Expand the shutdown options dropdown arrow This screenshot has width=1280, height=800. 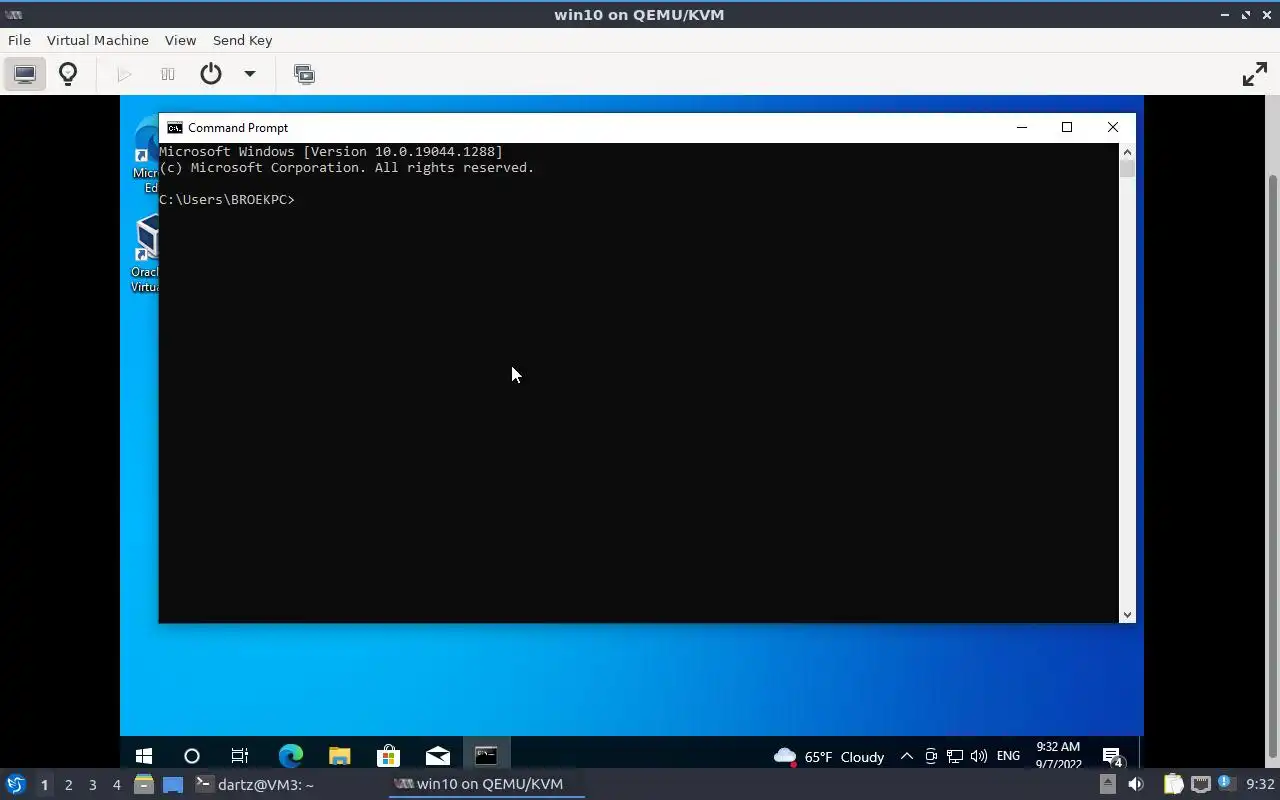[x=250, y=74]
